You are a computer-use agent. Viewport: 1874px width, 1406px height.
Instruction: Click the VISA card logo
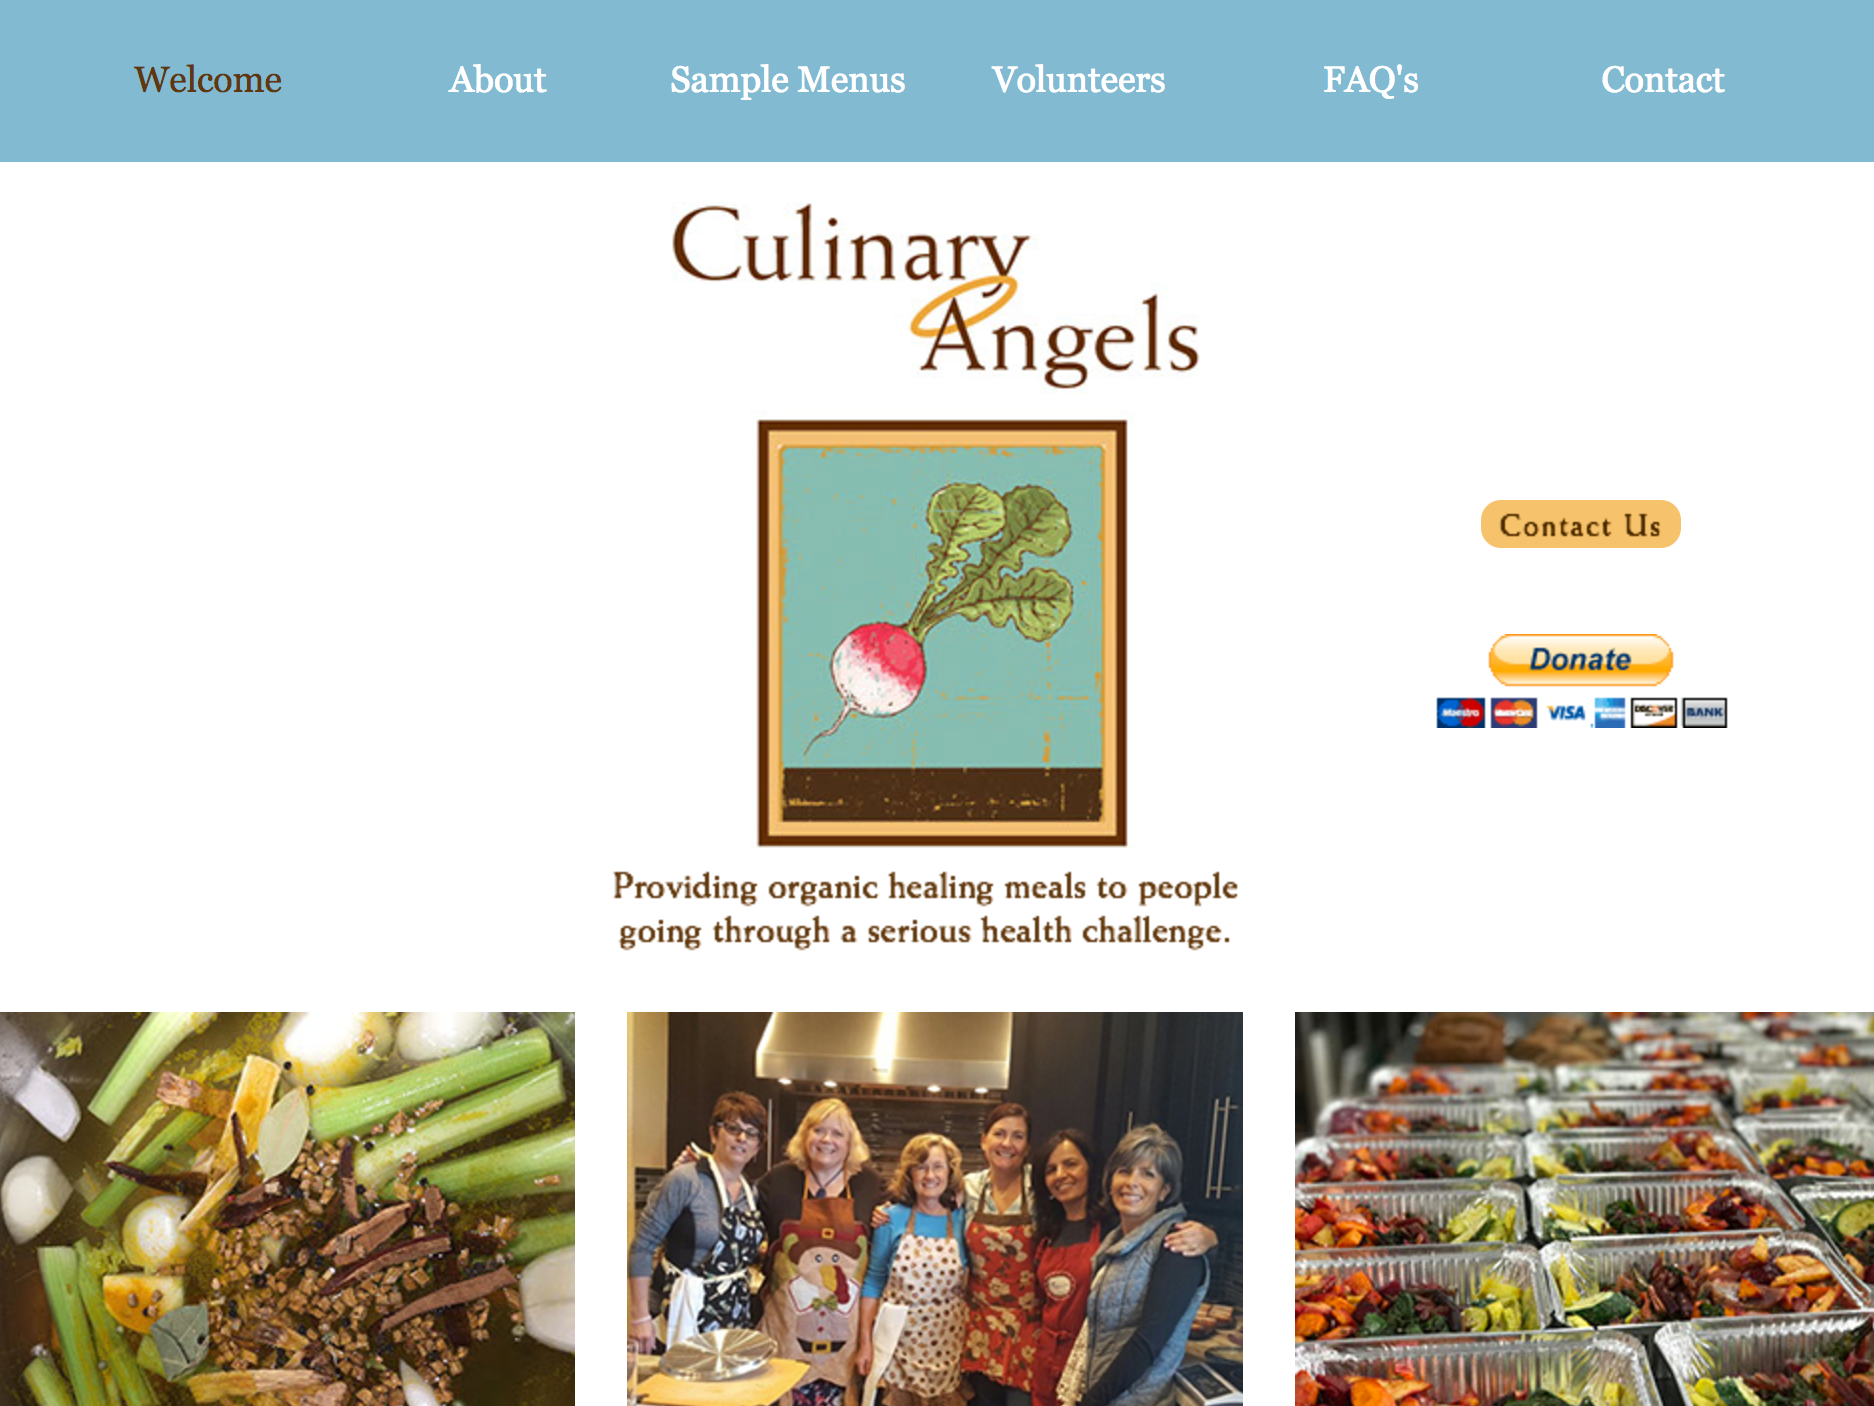point(1566,713)
